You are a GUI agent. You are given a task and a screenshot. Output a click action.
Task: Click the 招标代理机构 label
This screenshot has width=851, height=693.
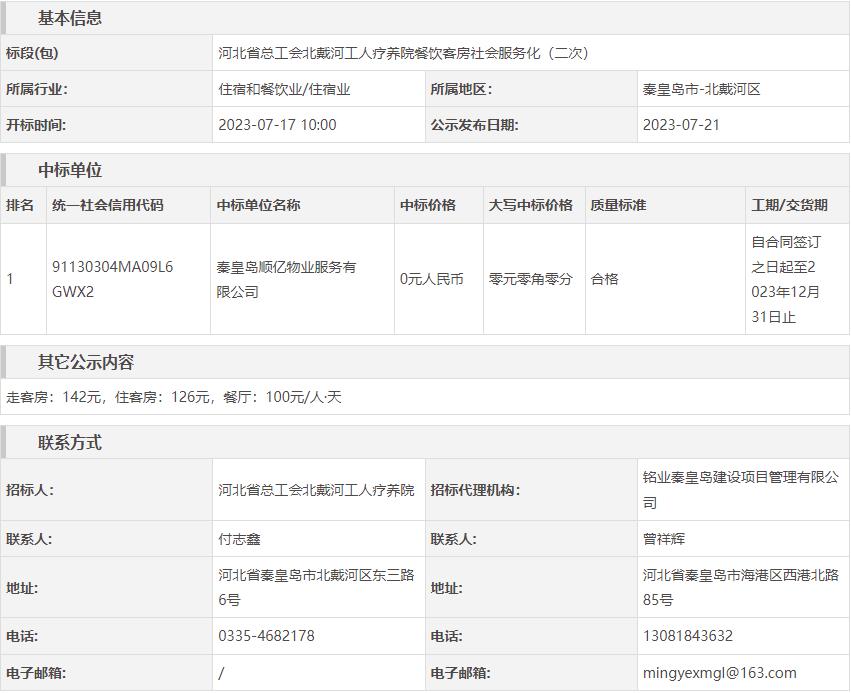coord(475,490)
